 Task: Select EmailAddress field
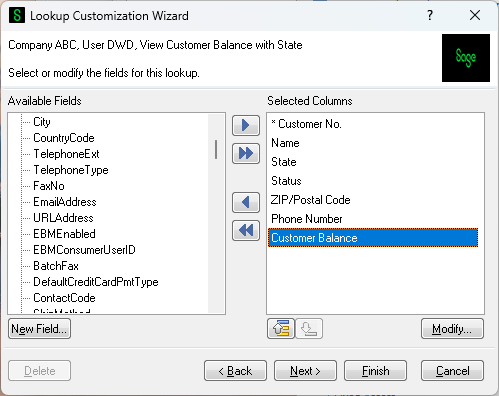pos(65,202)
